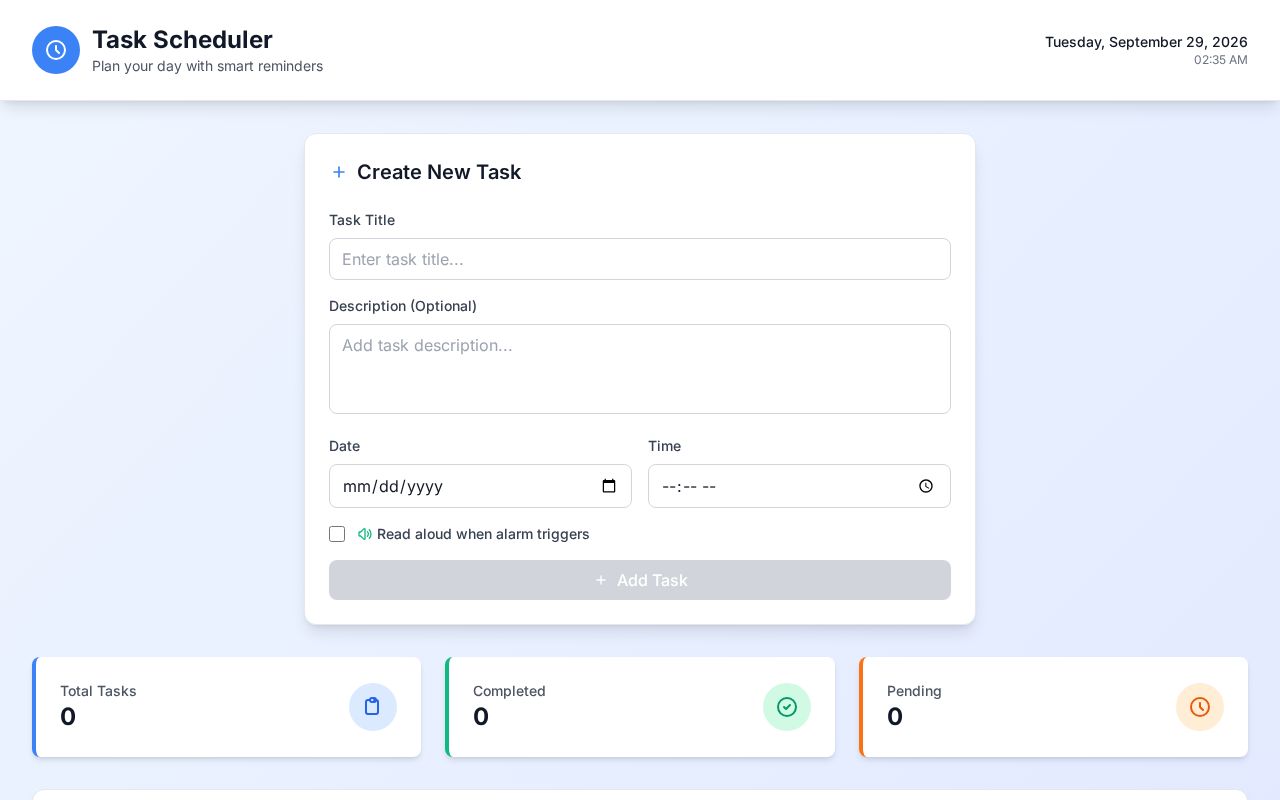Viewport: 1280px width, 800px height.
Task: Click the Completed label
Action: (509, 691)
